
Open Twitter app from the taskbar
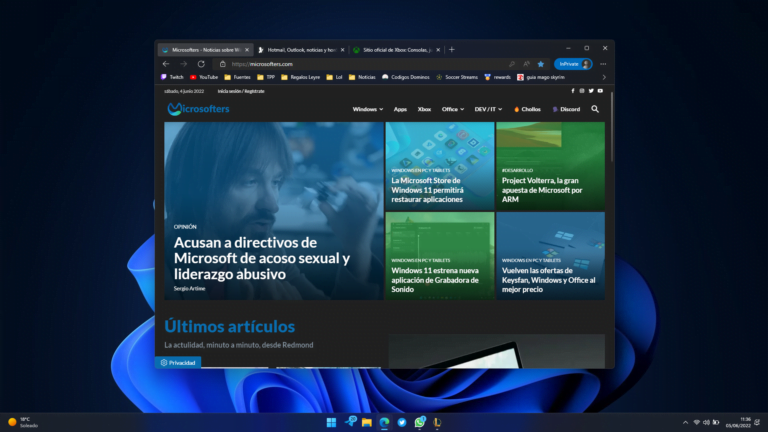pos(402,422)
